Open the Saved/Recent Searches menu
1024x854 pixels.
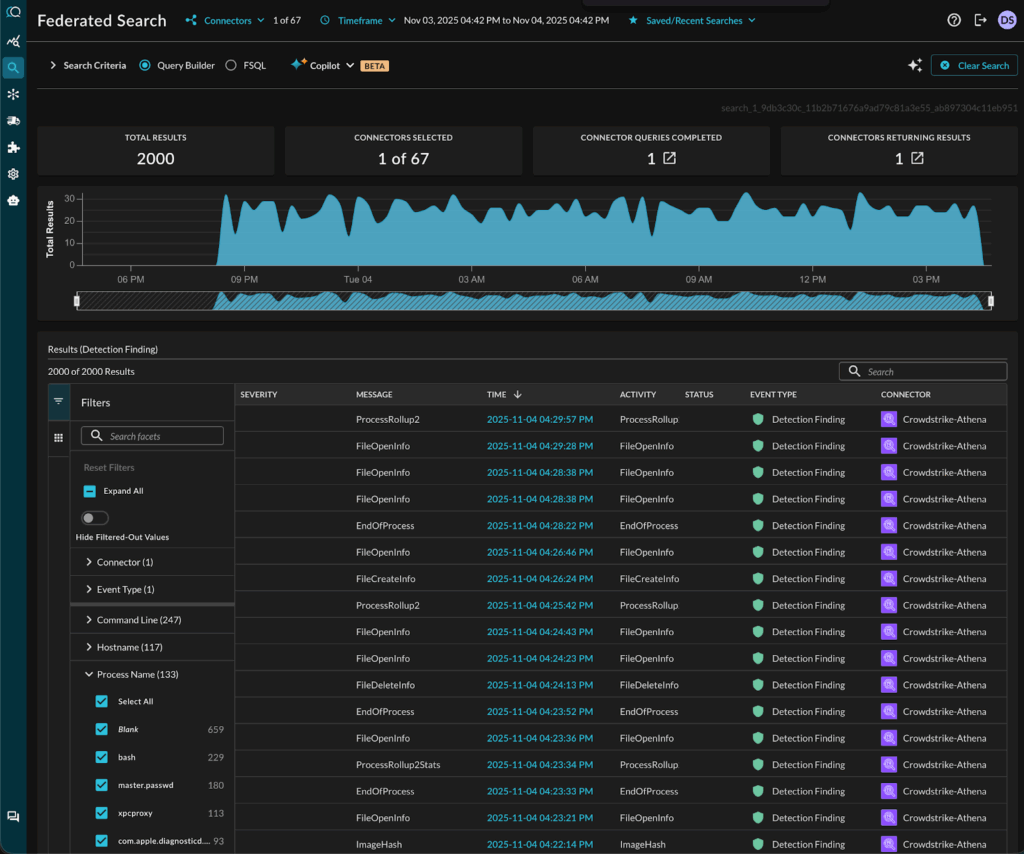(692, 20)
